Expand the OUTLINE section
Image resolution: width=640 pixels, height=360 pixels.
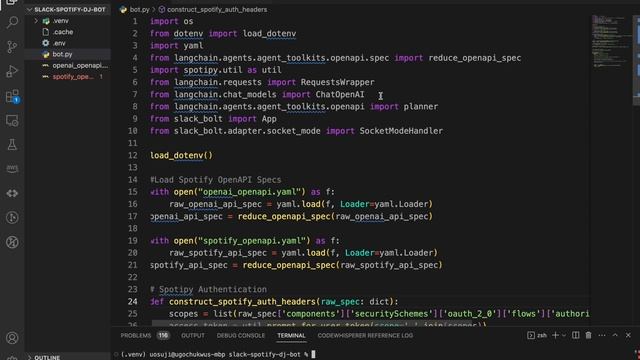click(47, 357)
